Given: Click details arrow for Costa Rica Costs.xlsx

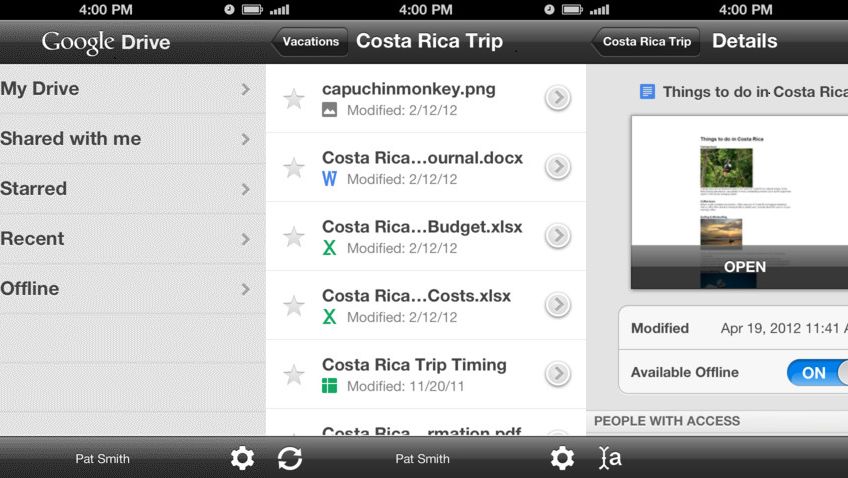Looking at the screenshot, I should pos(558,305).
